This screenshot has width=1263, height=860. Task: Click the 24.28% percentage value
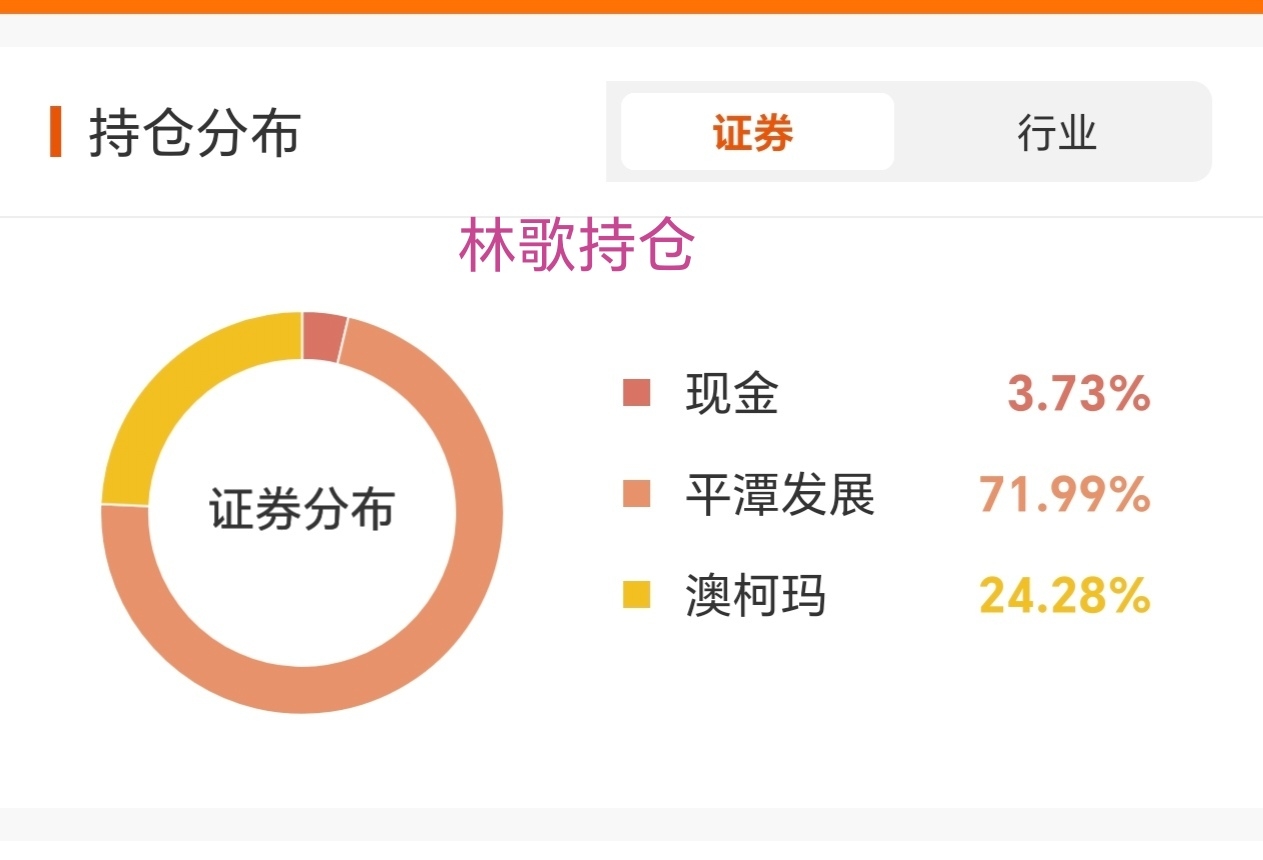click(x=1065, y=595)
